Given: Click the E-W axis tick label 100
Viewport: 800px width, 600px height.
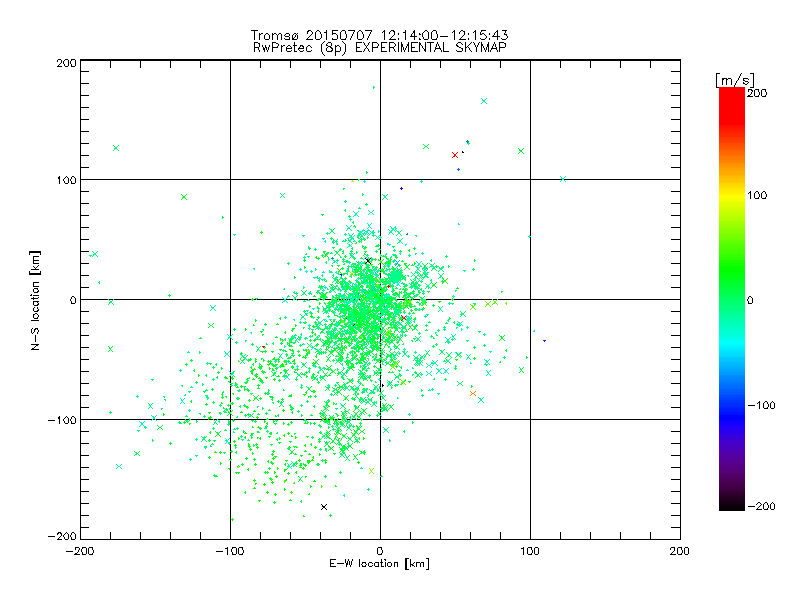Looking at the screenshot, I should (x=530, y=552).
